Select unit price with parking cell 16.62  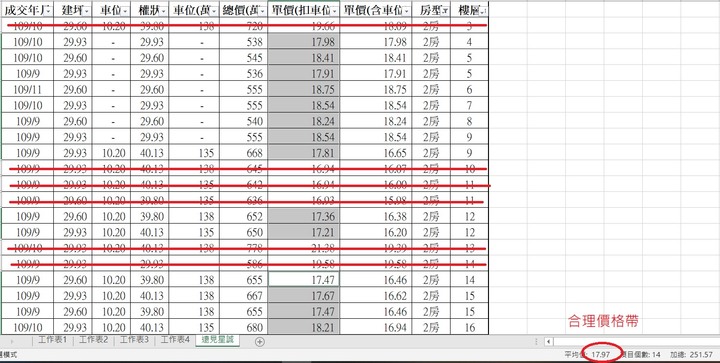click(376, 296)
